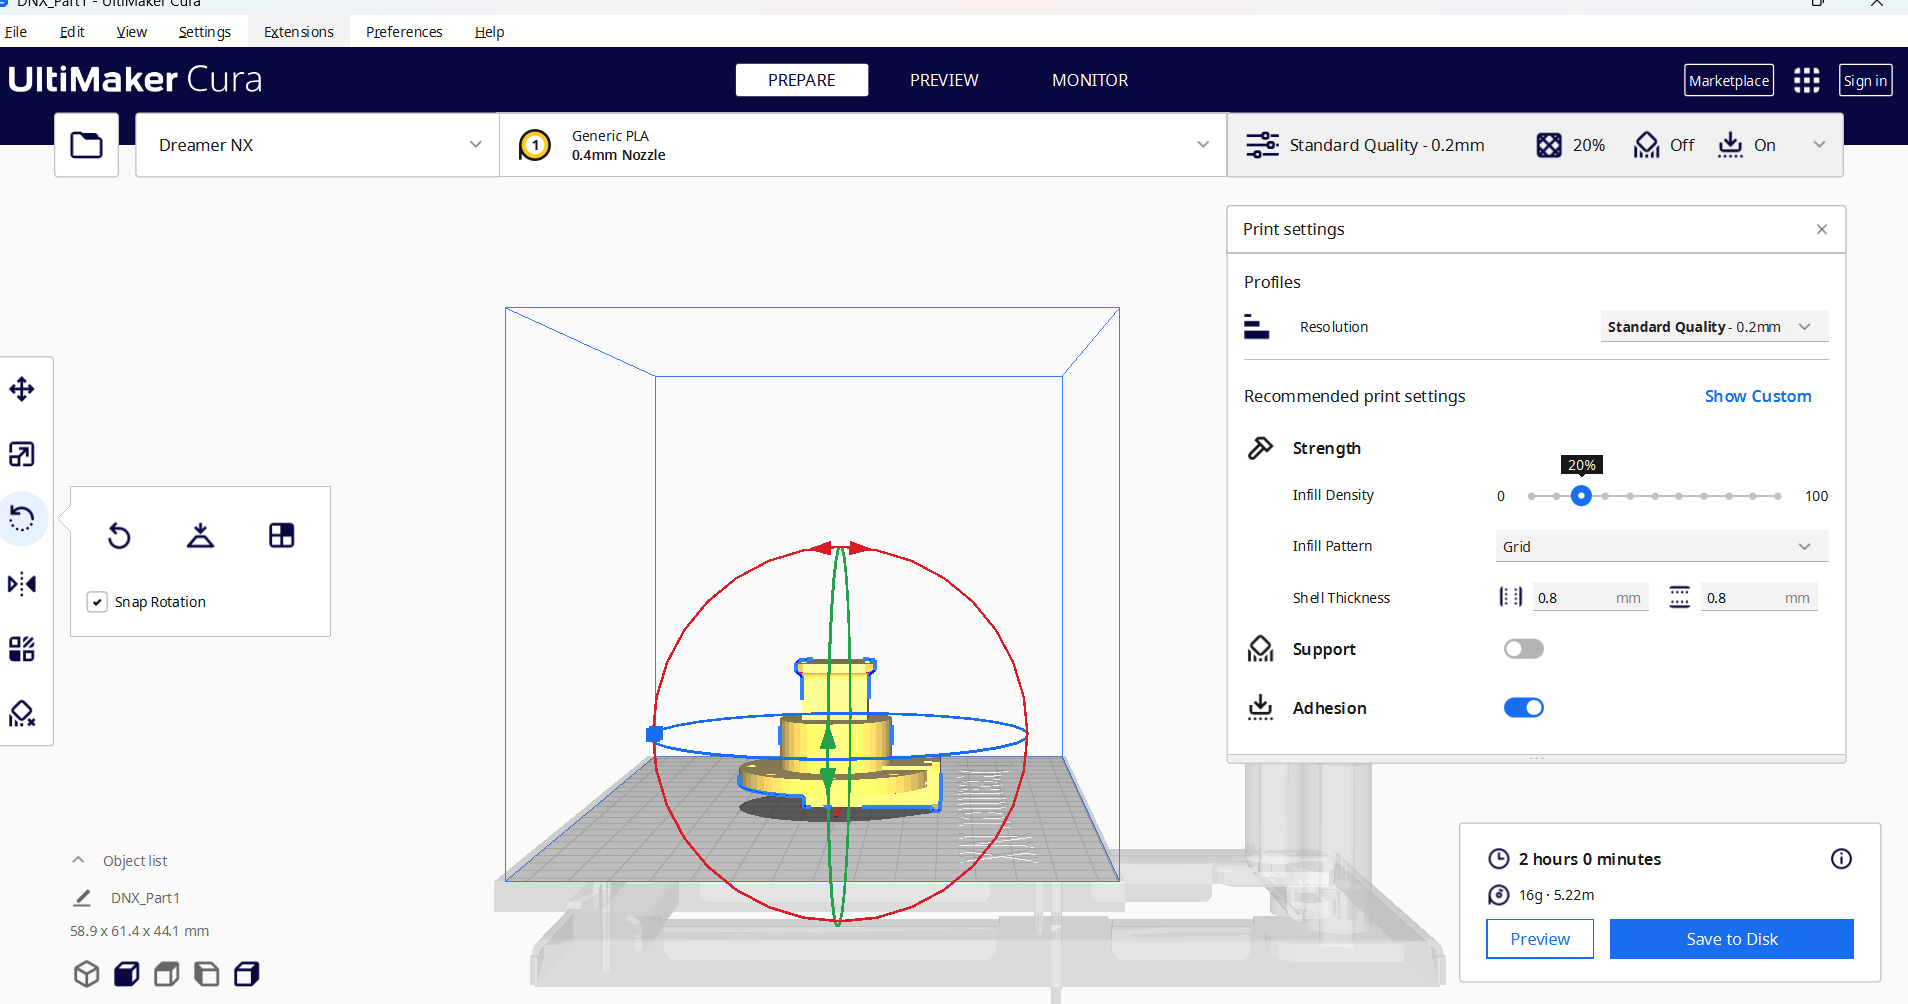Open Standard Quality resolution dropdown
The height and width of the screenshot is (1004, 1908).
point(1714,327)
